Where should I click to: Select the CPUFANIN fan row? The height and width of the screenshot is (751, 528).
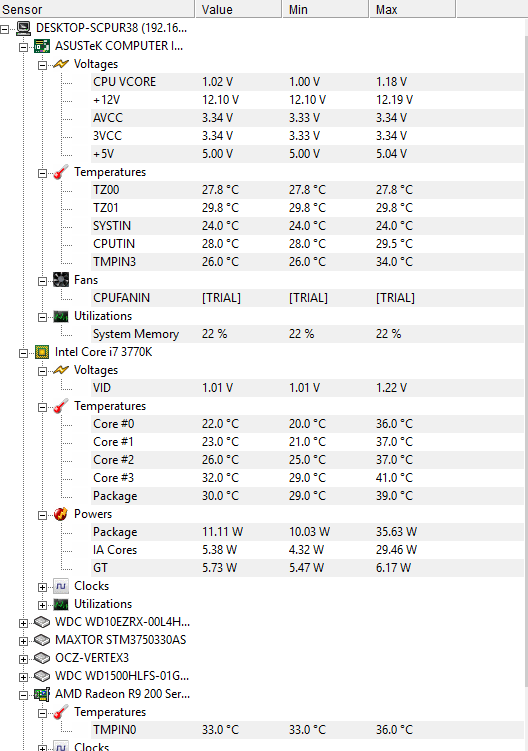[307, 298]
